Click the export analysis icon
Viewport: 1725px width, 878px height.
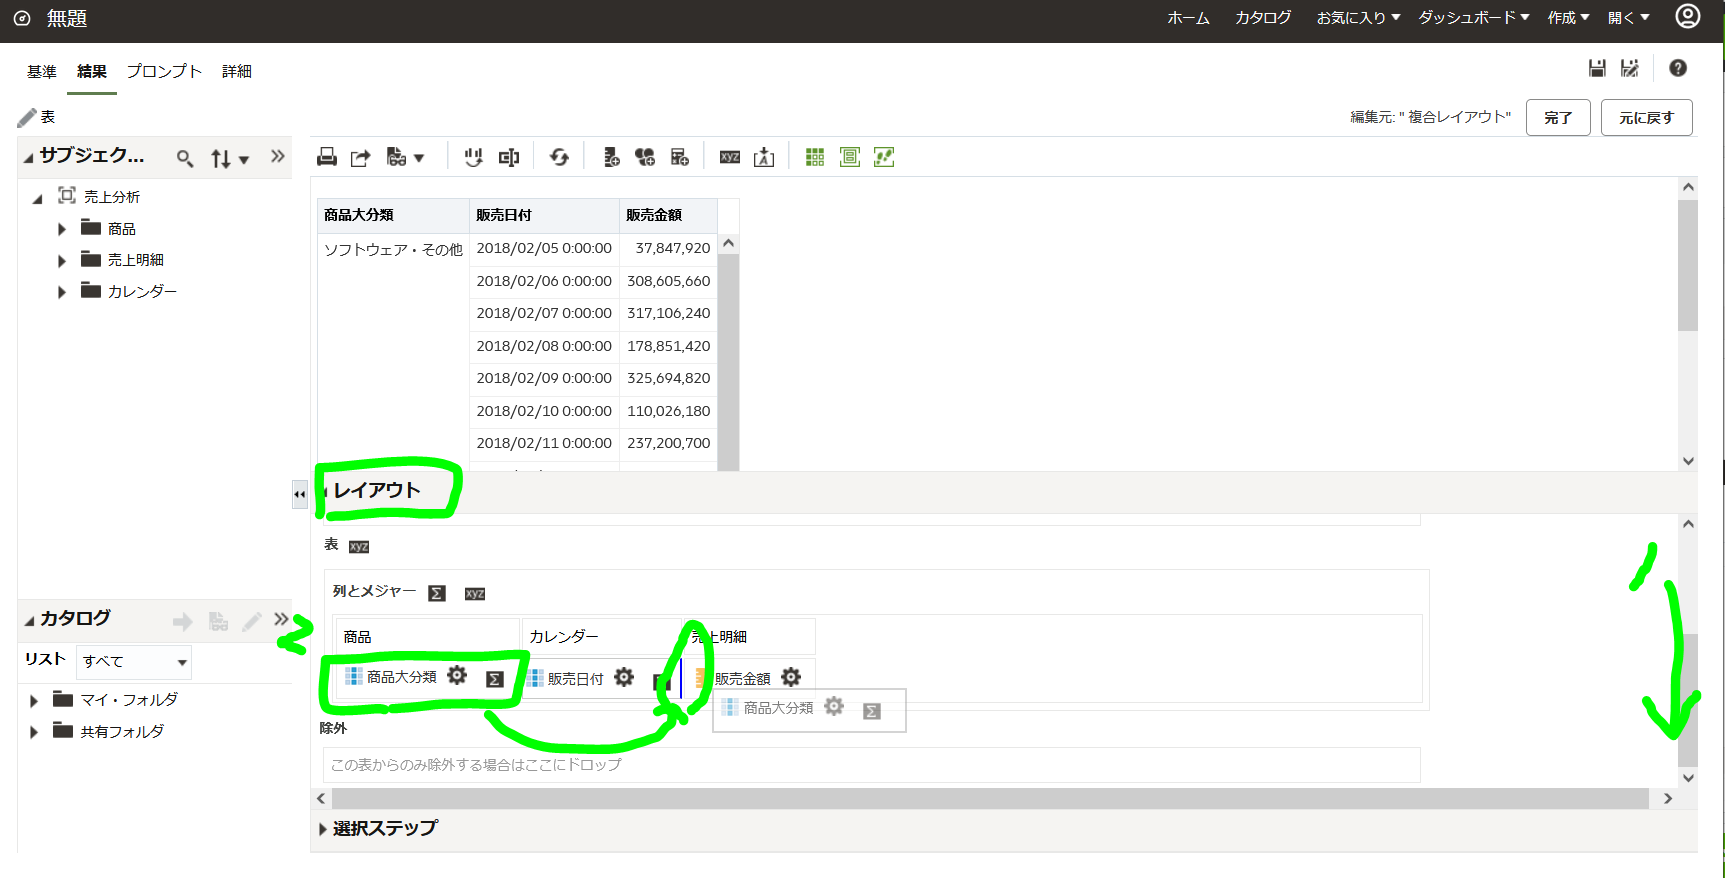tap(361, 157)
